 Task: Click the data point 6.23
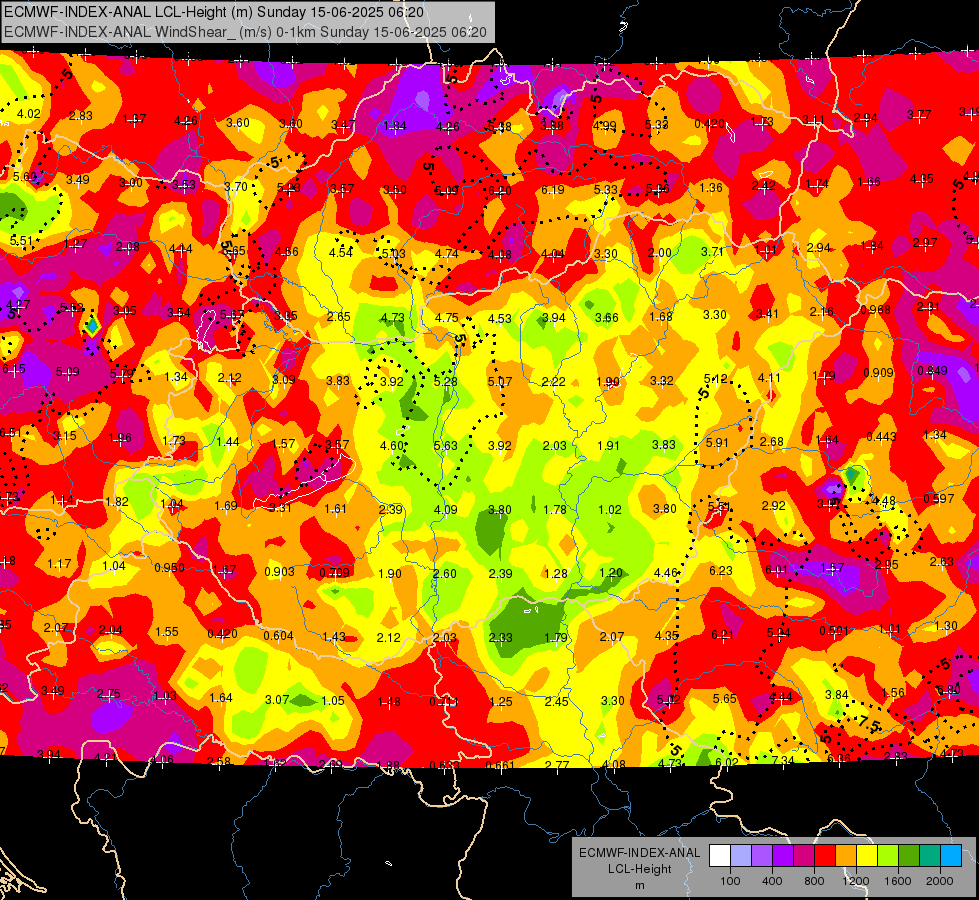(x=721, y=570)
